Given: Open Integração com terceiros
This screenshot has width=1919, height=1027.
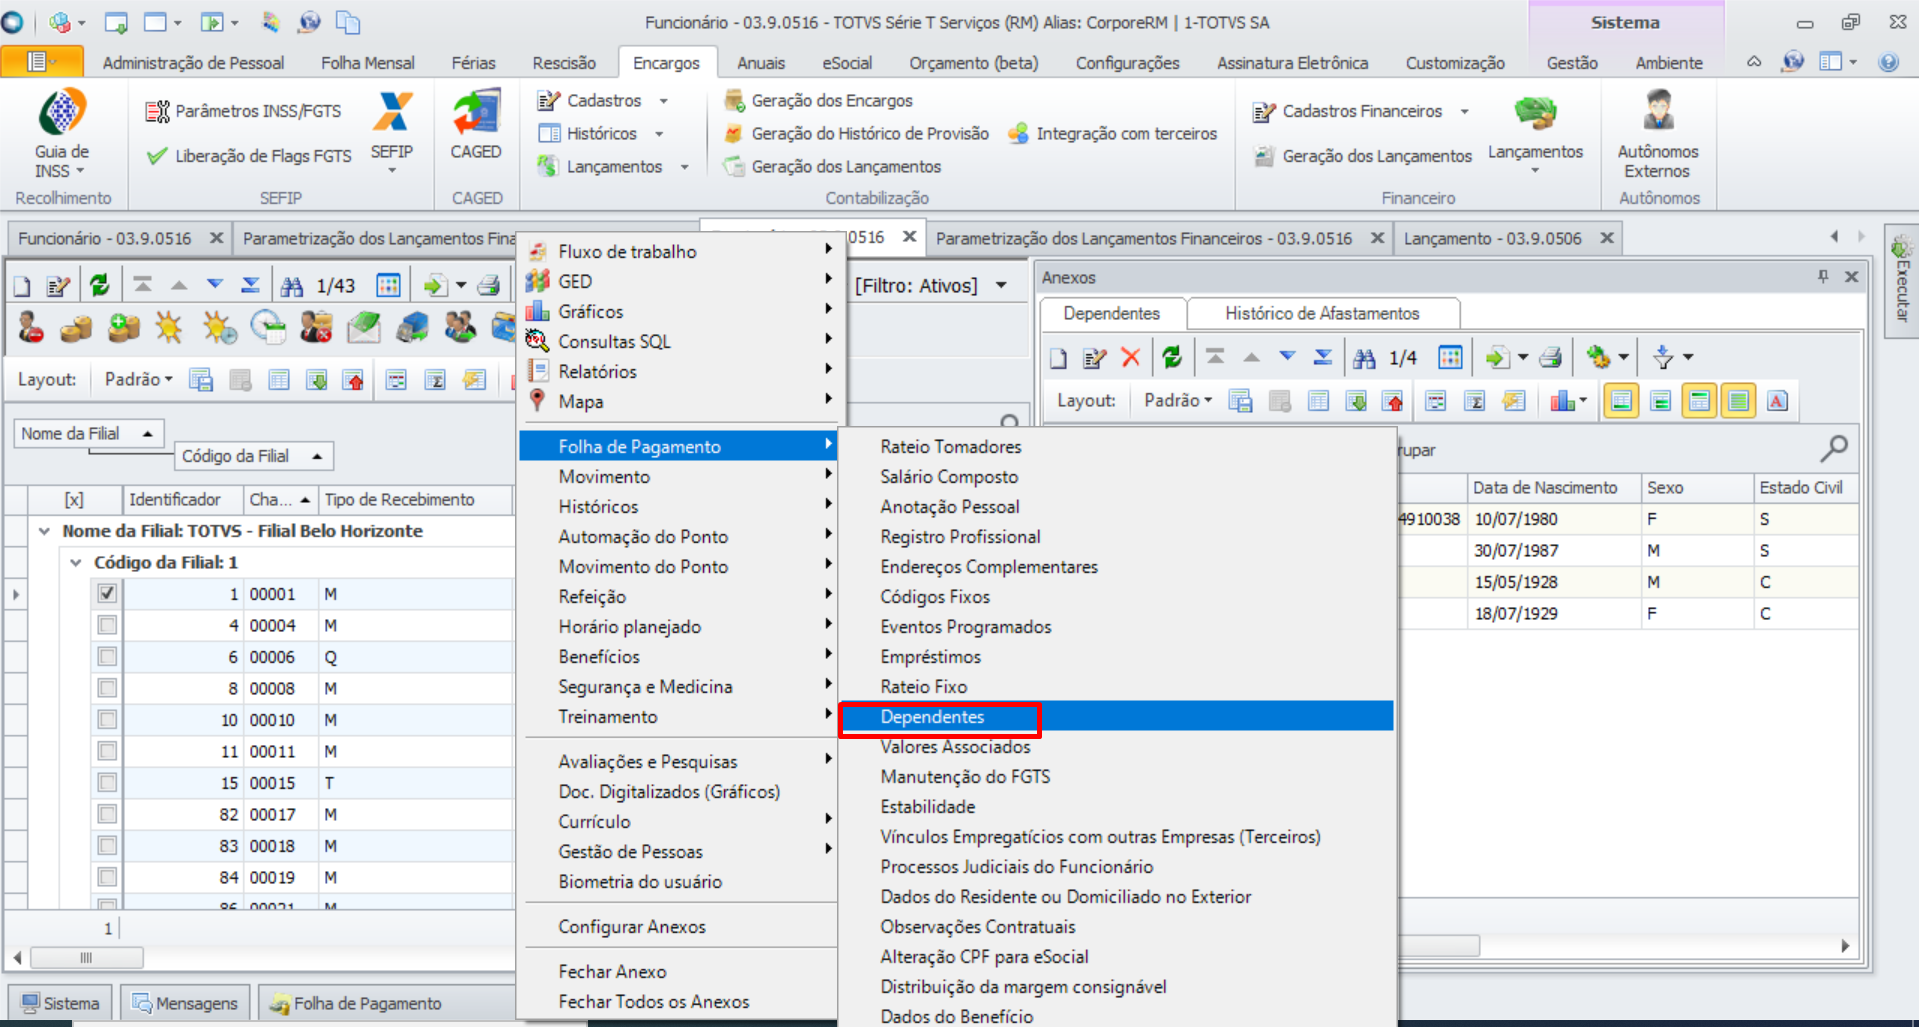Looking at the screenshot, I should pyautogui.click(x=1113, y=134).
